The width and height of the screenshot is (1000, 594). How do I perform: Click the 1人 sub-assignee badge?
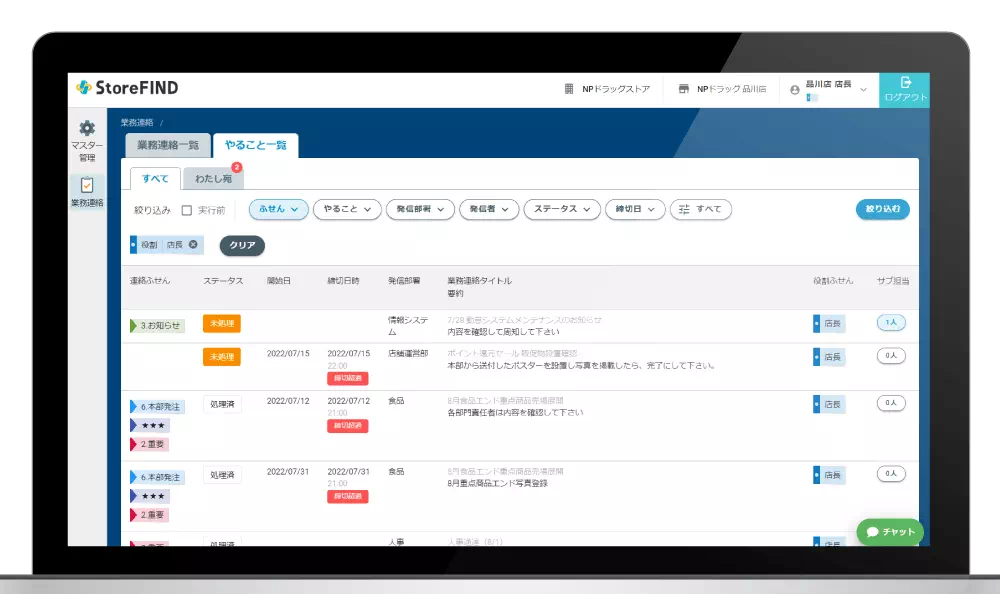click(891, 322)
